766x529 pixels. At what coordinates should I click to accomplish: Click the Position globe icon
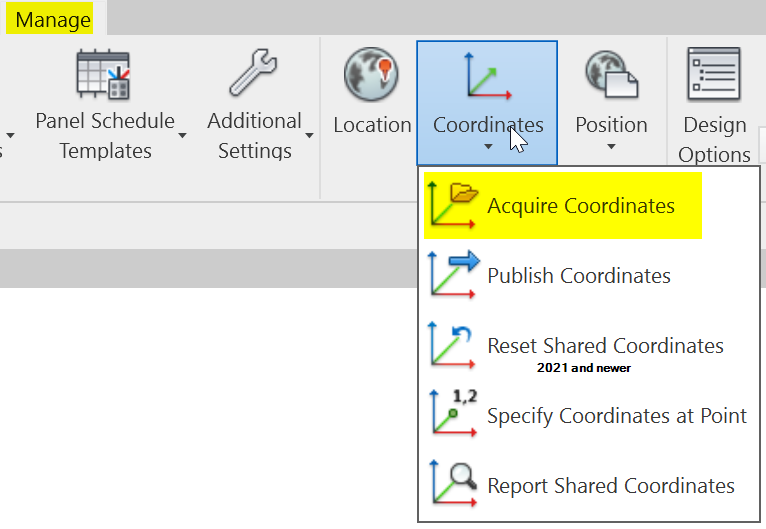click(611, 76)
